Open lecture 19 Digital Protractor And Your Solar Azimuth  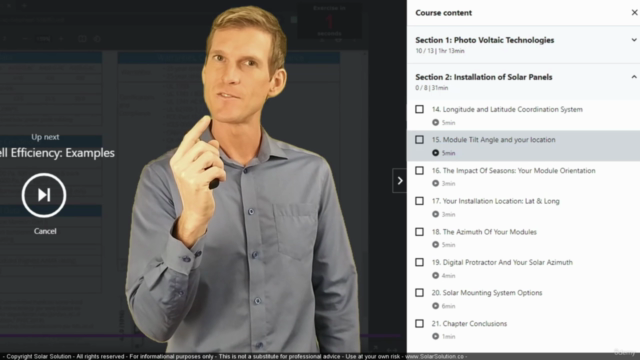coord(502,262)
